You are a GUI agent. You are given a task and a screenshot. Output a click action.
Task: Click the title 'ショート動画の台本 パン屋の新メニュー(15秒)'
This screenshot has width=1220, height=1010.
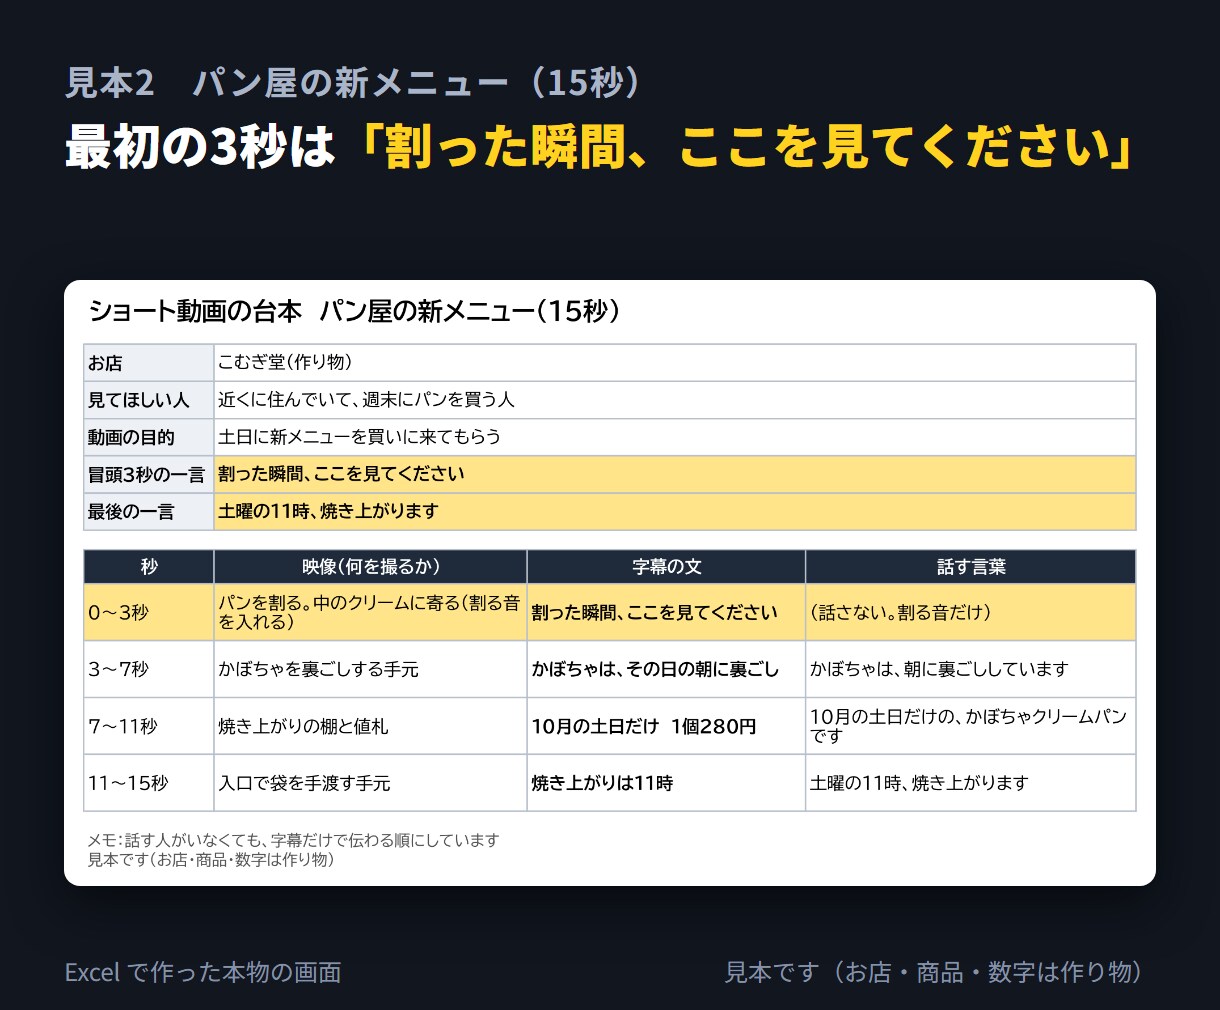(355, 312)
